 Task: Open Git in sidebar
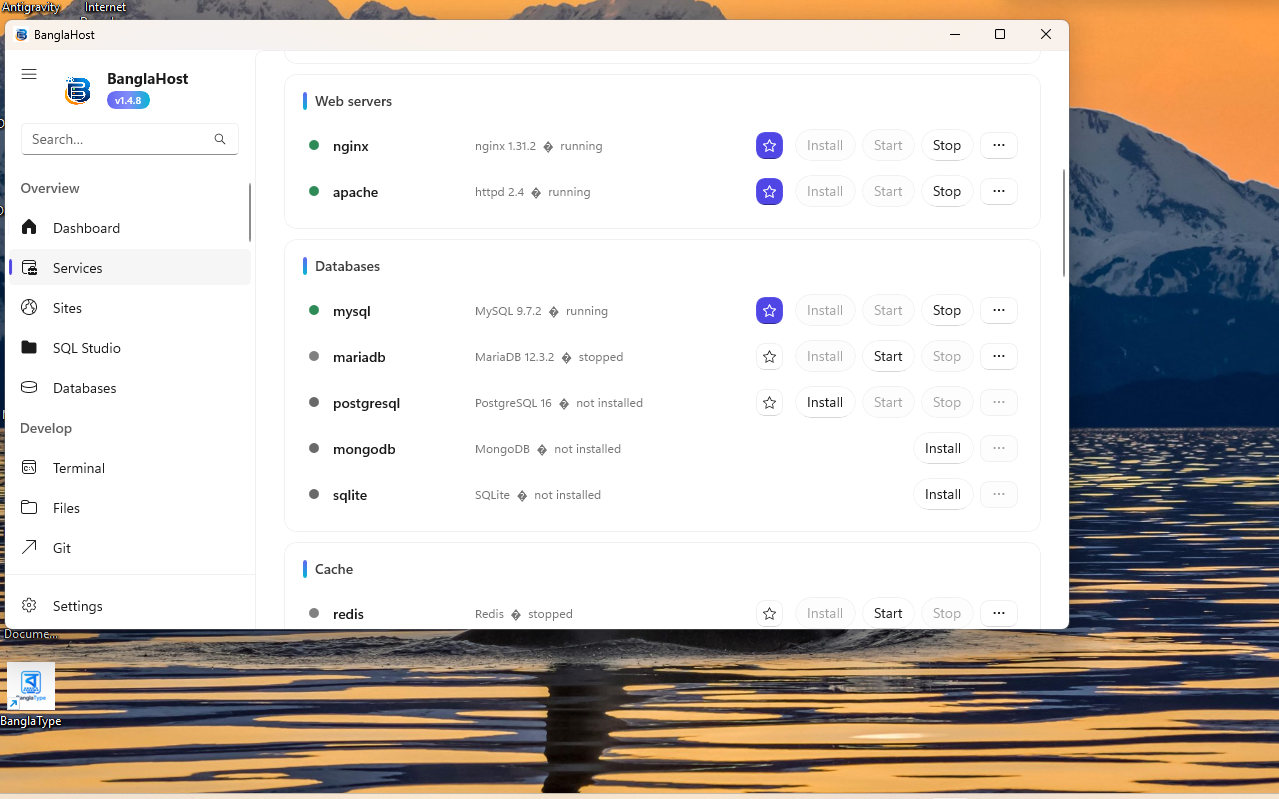pyautogui.click(x=130, y=548)
